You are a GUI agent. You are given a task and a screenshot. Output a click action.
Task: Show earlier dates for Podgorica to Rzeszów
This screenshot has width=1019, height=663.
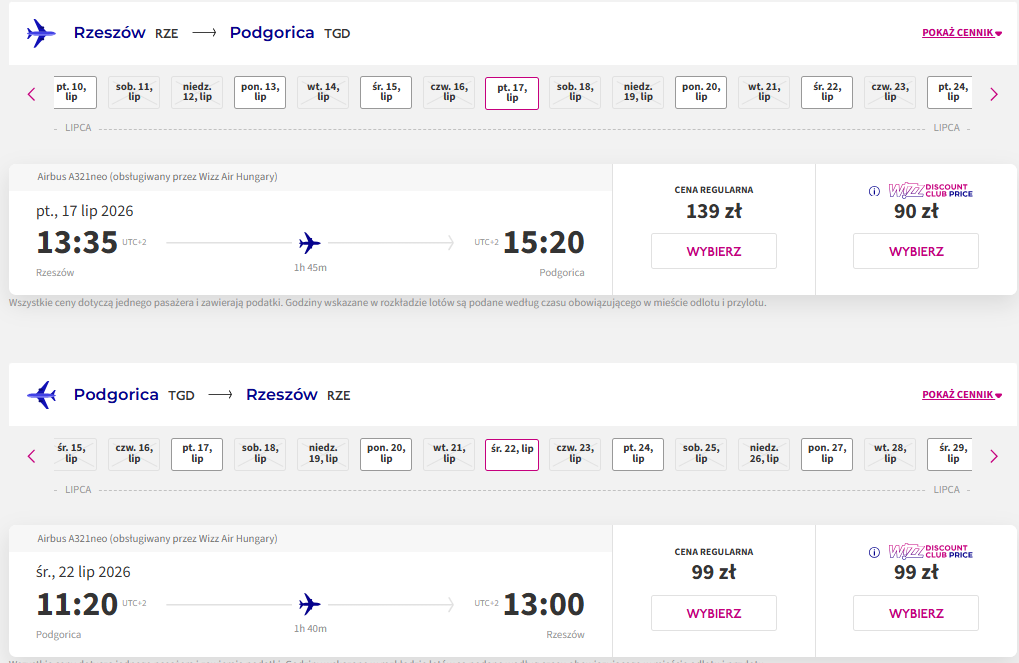pos(31,456)
